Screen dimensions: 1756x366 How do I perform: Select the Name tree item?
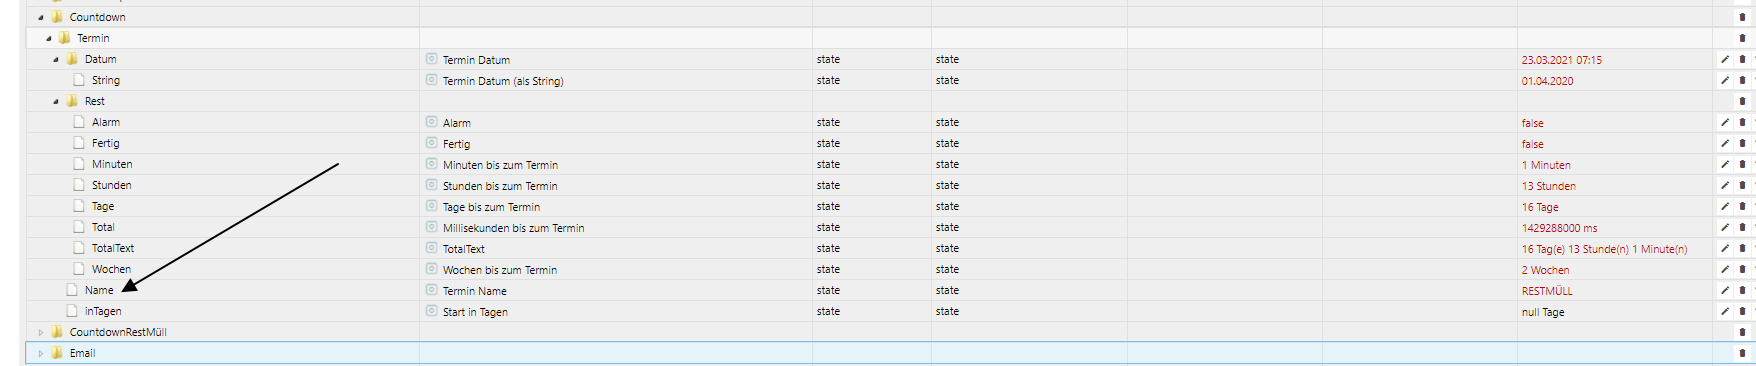pos(99,290)
